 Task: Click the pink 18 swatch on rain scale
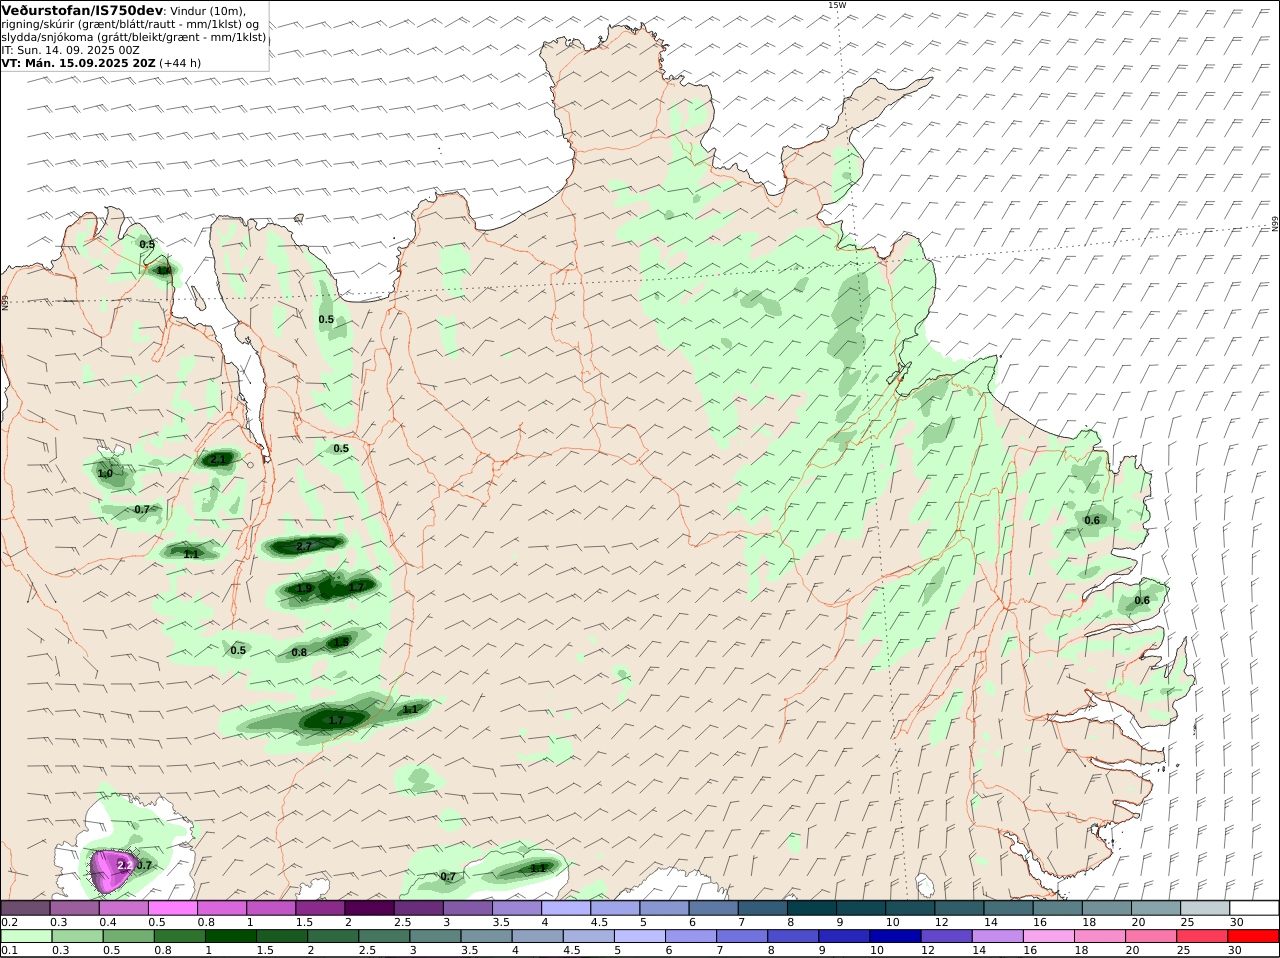(1099, 936)
